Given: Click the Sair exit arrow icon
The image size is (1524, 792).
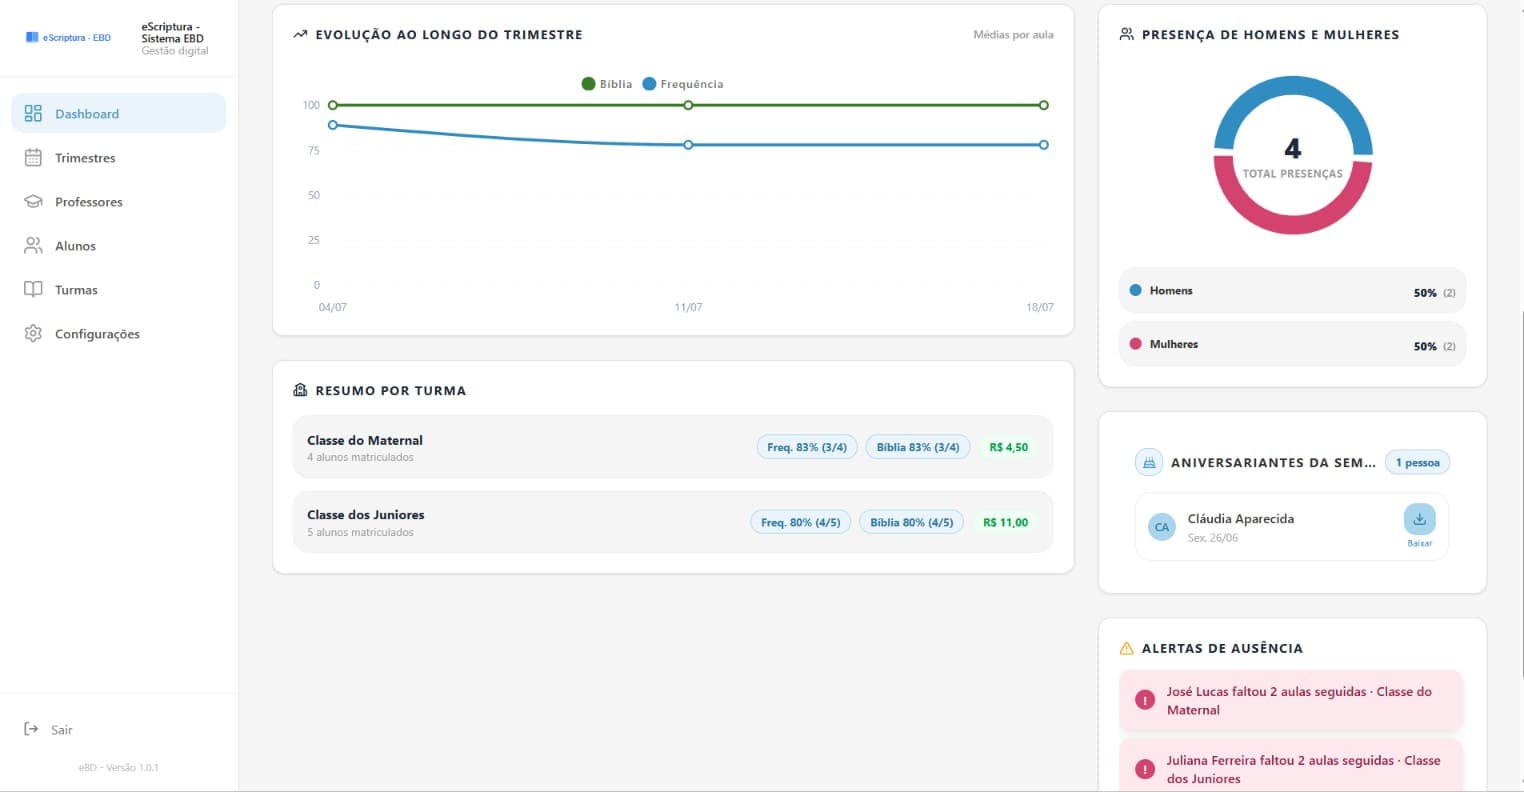Looking at the screenshot, I should [31, 729].
